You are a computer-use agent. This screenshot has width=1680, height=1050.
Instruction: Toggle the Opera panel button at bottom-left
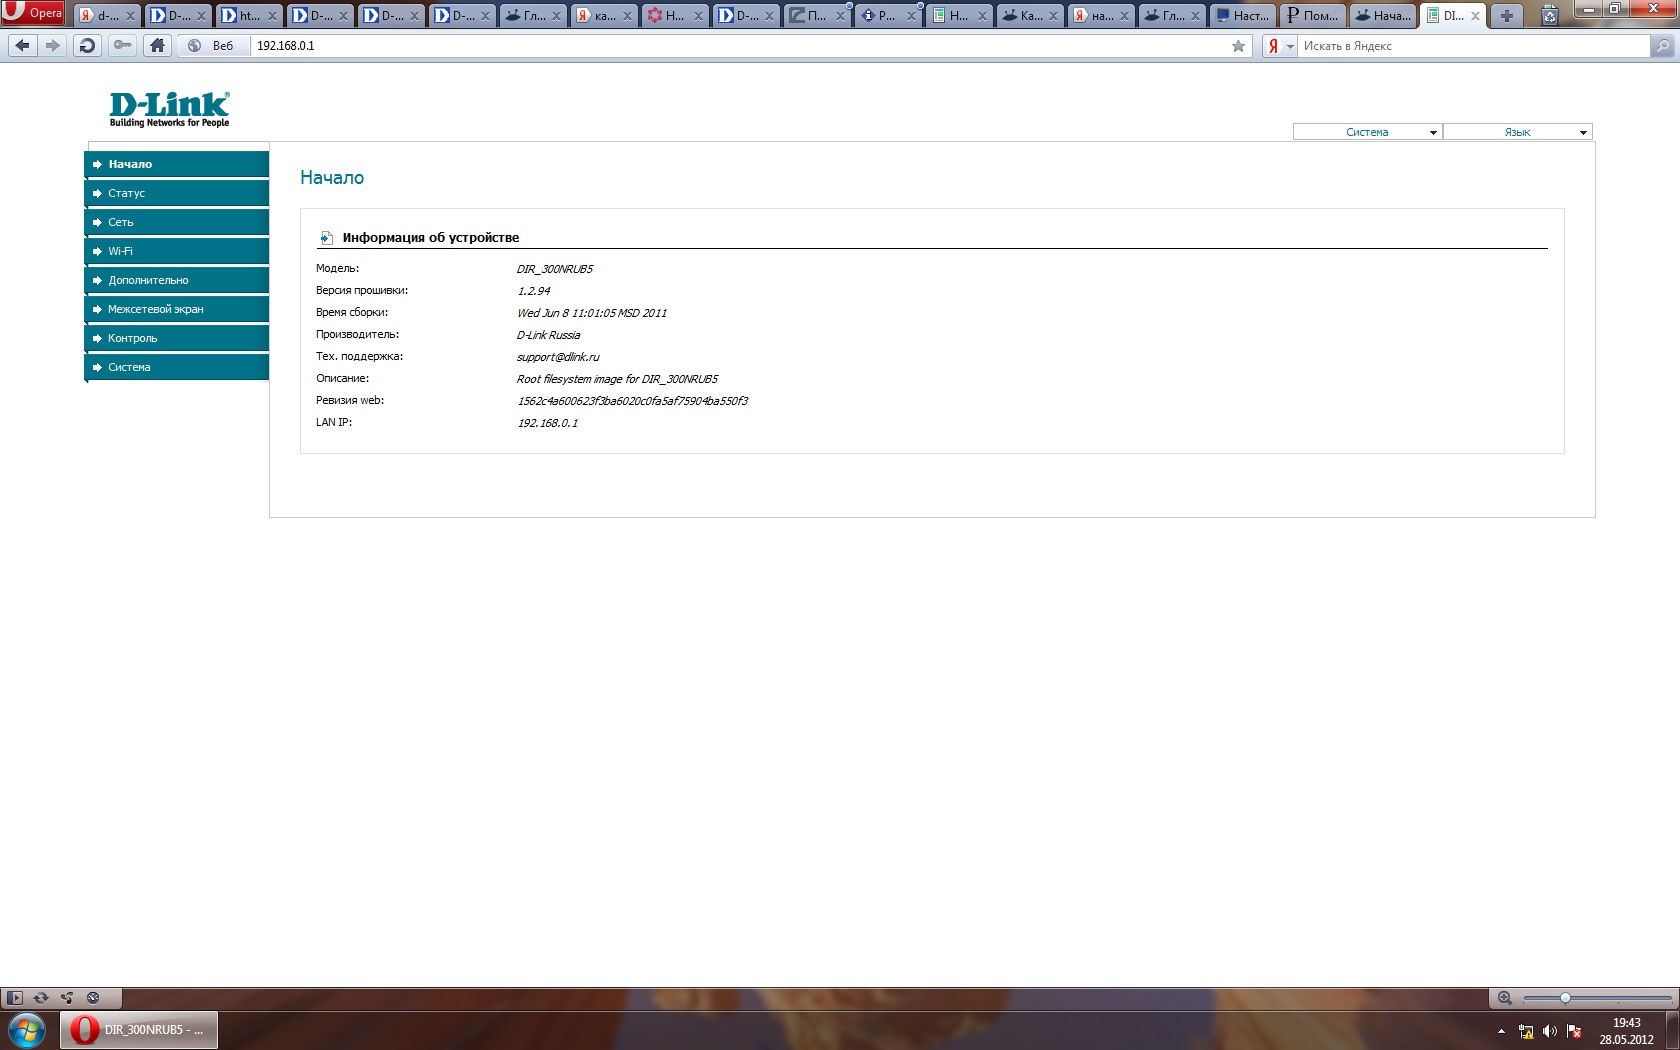(14, 997)
